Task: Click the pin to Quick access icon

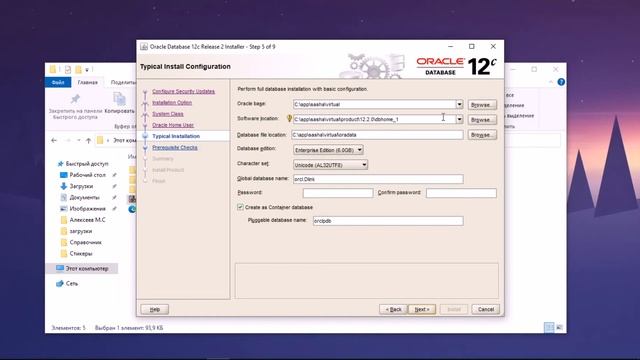Action: pos(75,99)
